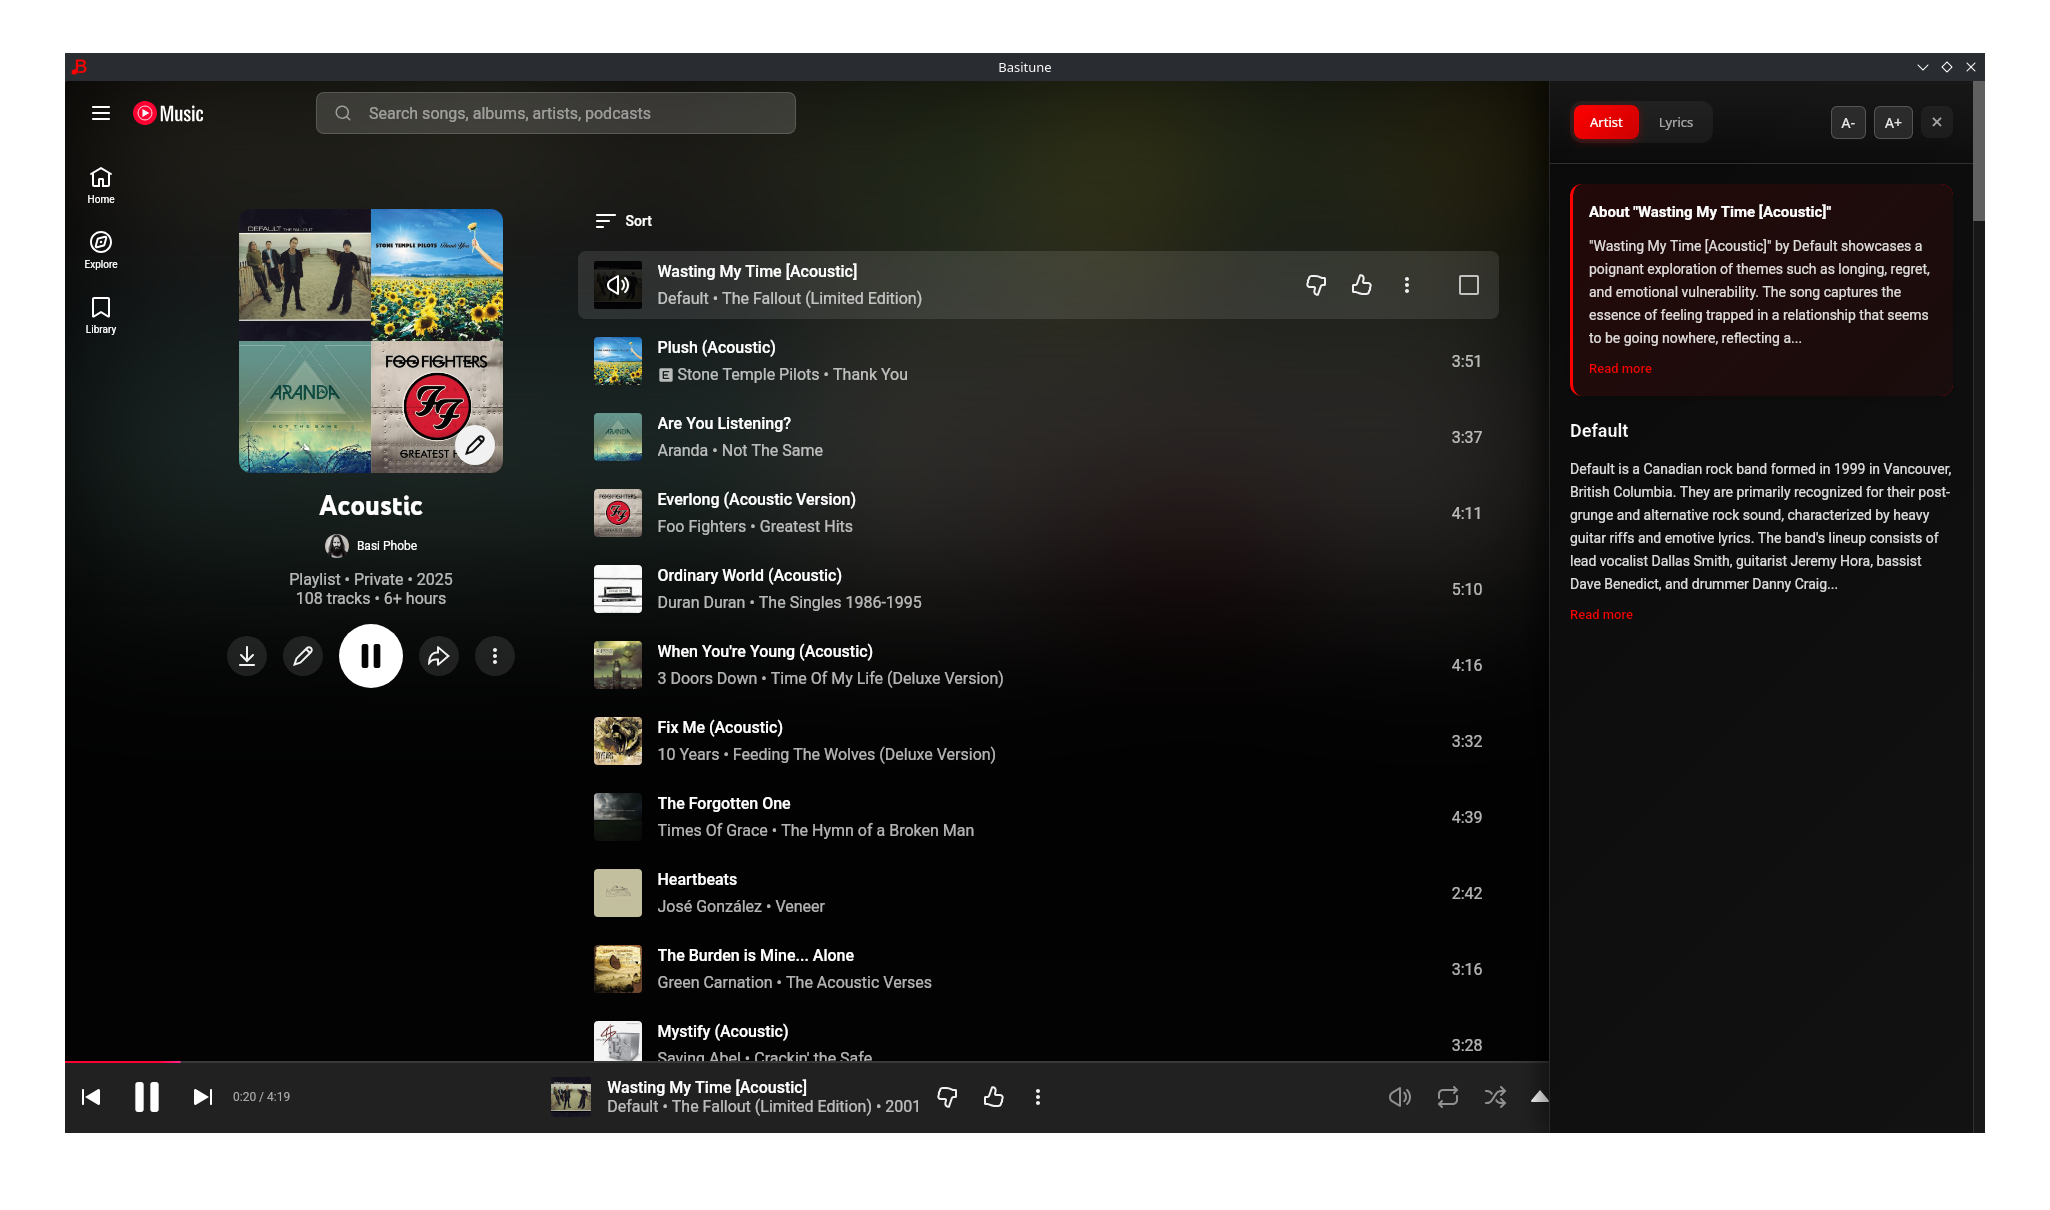Enable shuffle in the player bar
The height and width of the screenshot is (1210, 2050).
(x=1494, y=1097)
